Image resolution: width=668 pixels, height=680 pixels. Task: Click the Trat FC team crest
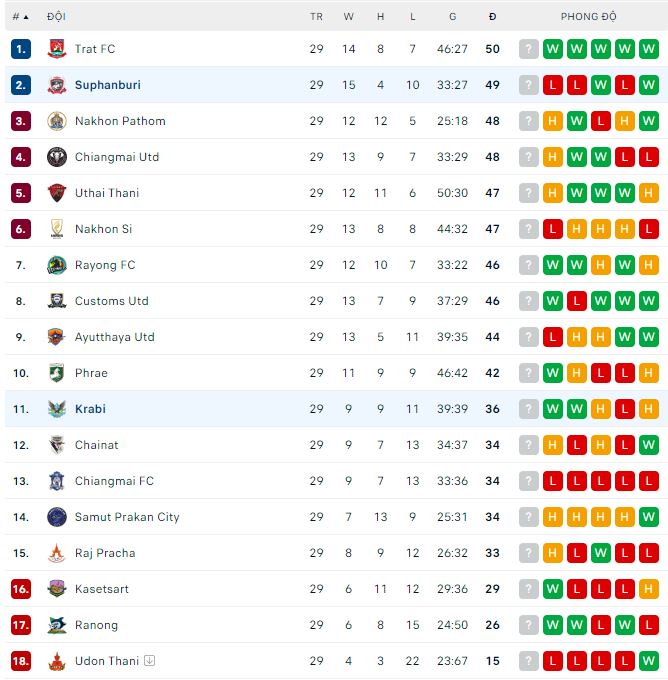[56, 49]
